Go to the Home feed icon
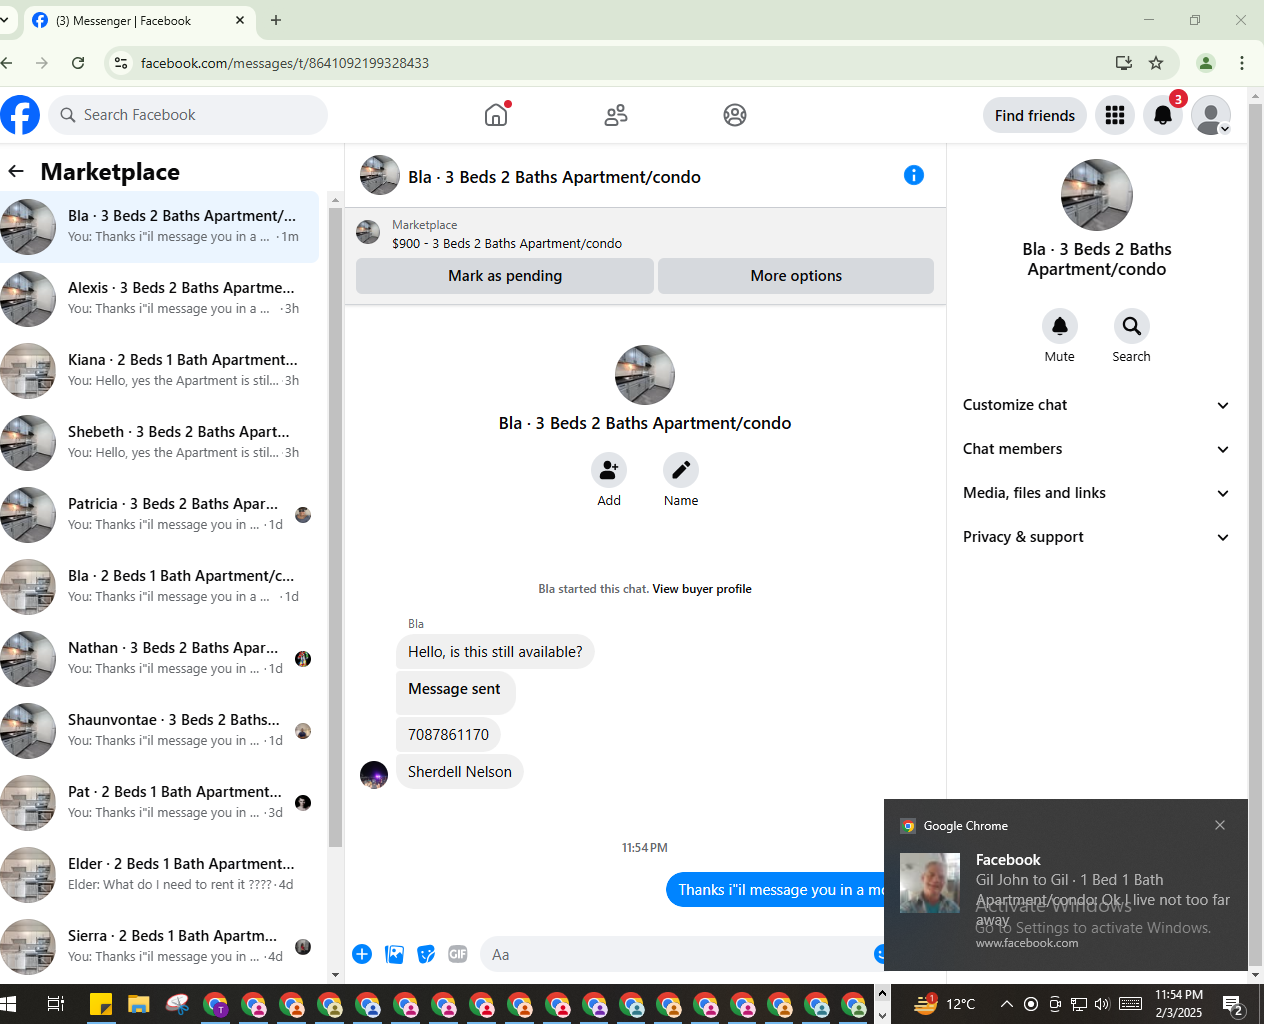Viewport: 1264px width, 1024px height. 496,115
